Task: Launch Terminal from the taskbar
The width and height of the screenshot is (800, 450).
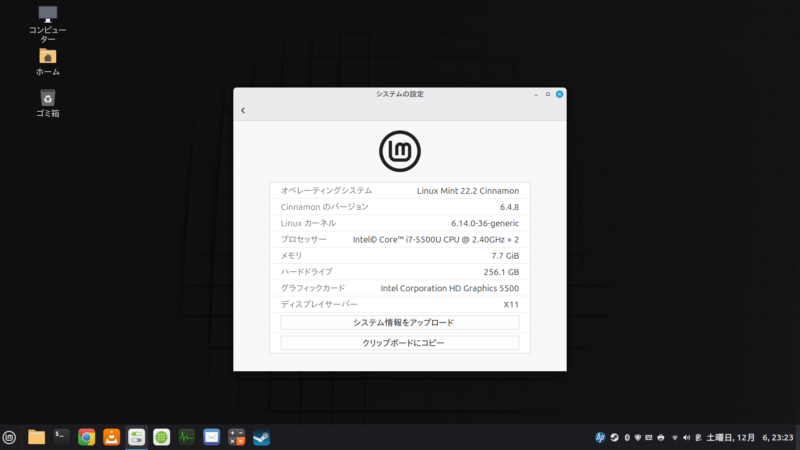Action: (x=62, y=437)
